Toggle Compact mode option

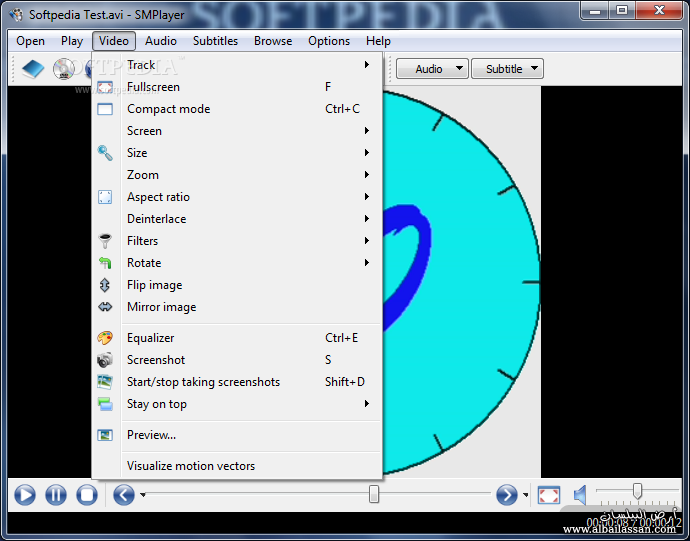[237, 109]
